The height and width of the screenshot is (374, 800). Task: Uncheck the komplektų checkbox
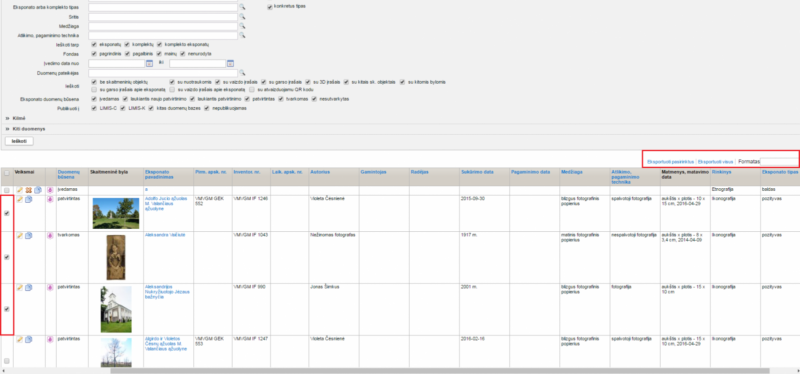point(127,45)
